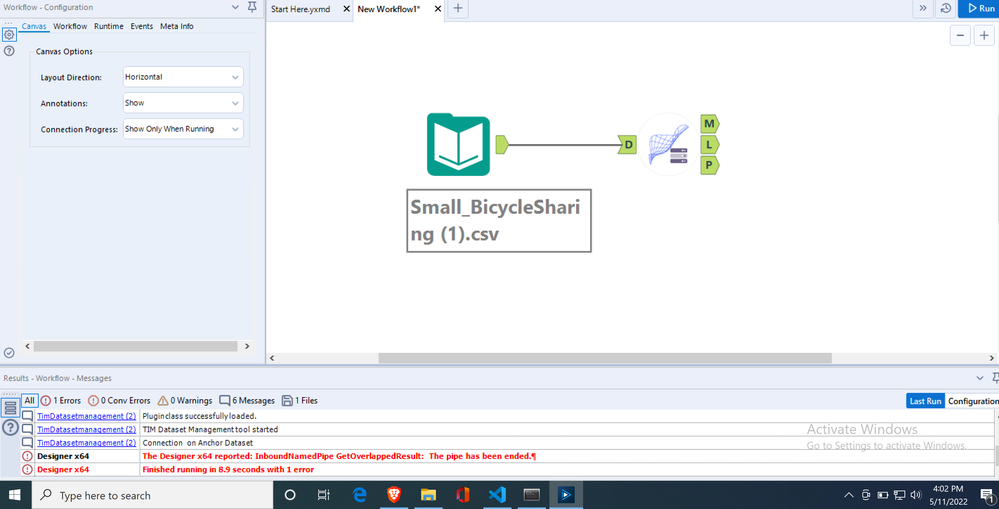Filter results by 6 Messages

click(247, 401)
